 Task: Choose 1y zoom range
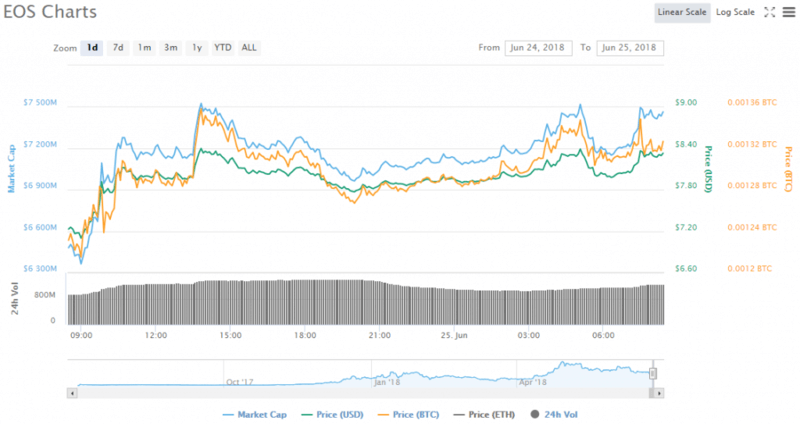pyautogui.click(x=197, y=47)
